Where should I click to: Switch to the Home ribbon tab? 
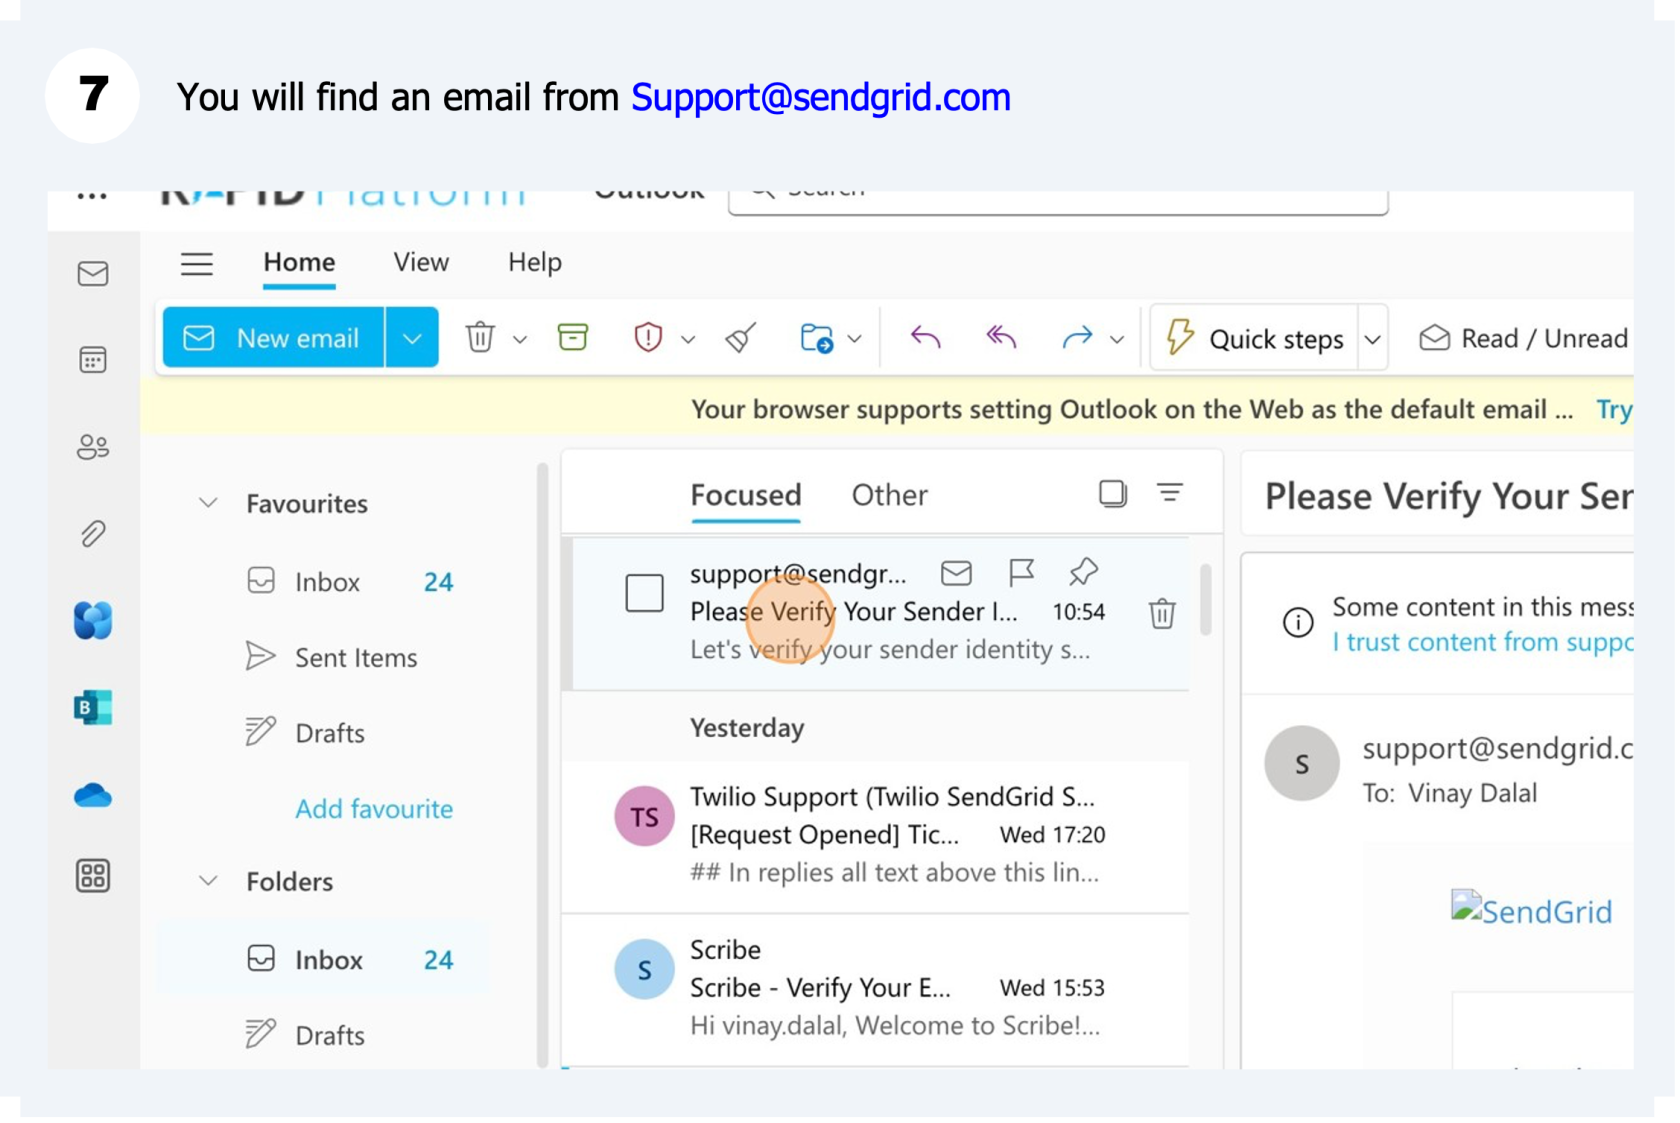pyautogui.click(x=299, y=262)
